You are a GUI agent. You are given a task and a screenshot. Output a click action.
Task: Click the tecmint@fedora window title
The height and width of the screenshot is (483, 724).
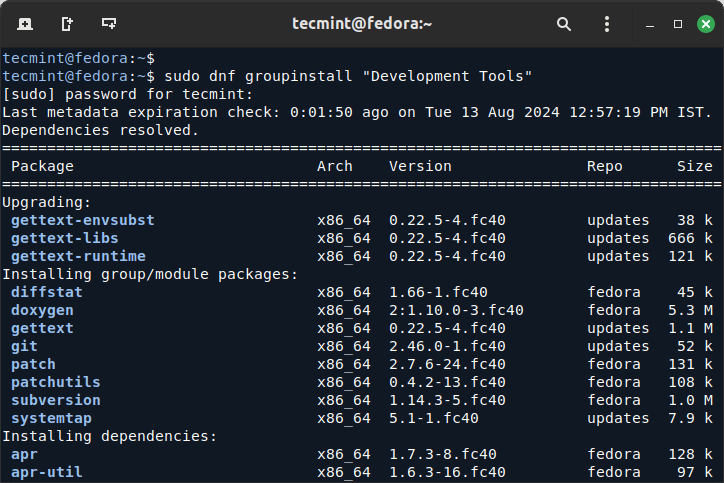coord(362,23)
